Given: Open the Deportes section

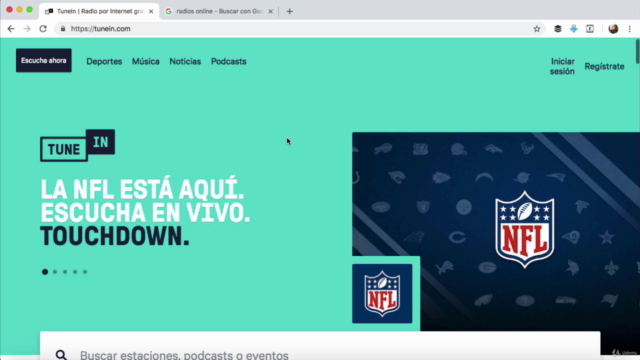Looking at the screenshot, I should pos(104,61).
